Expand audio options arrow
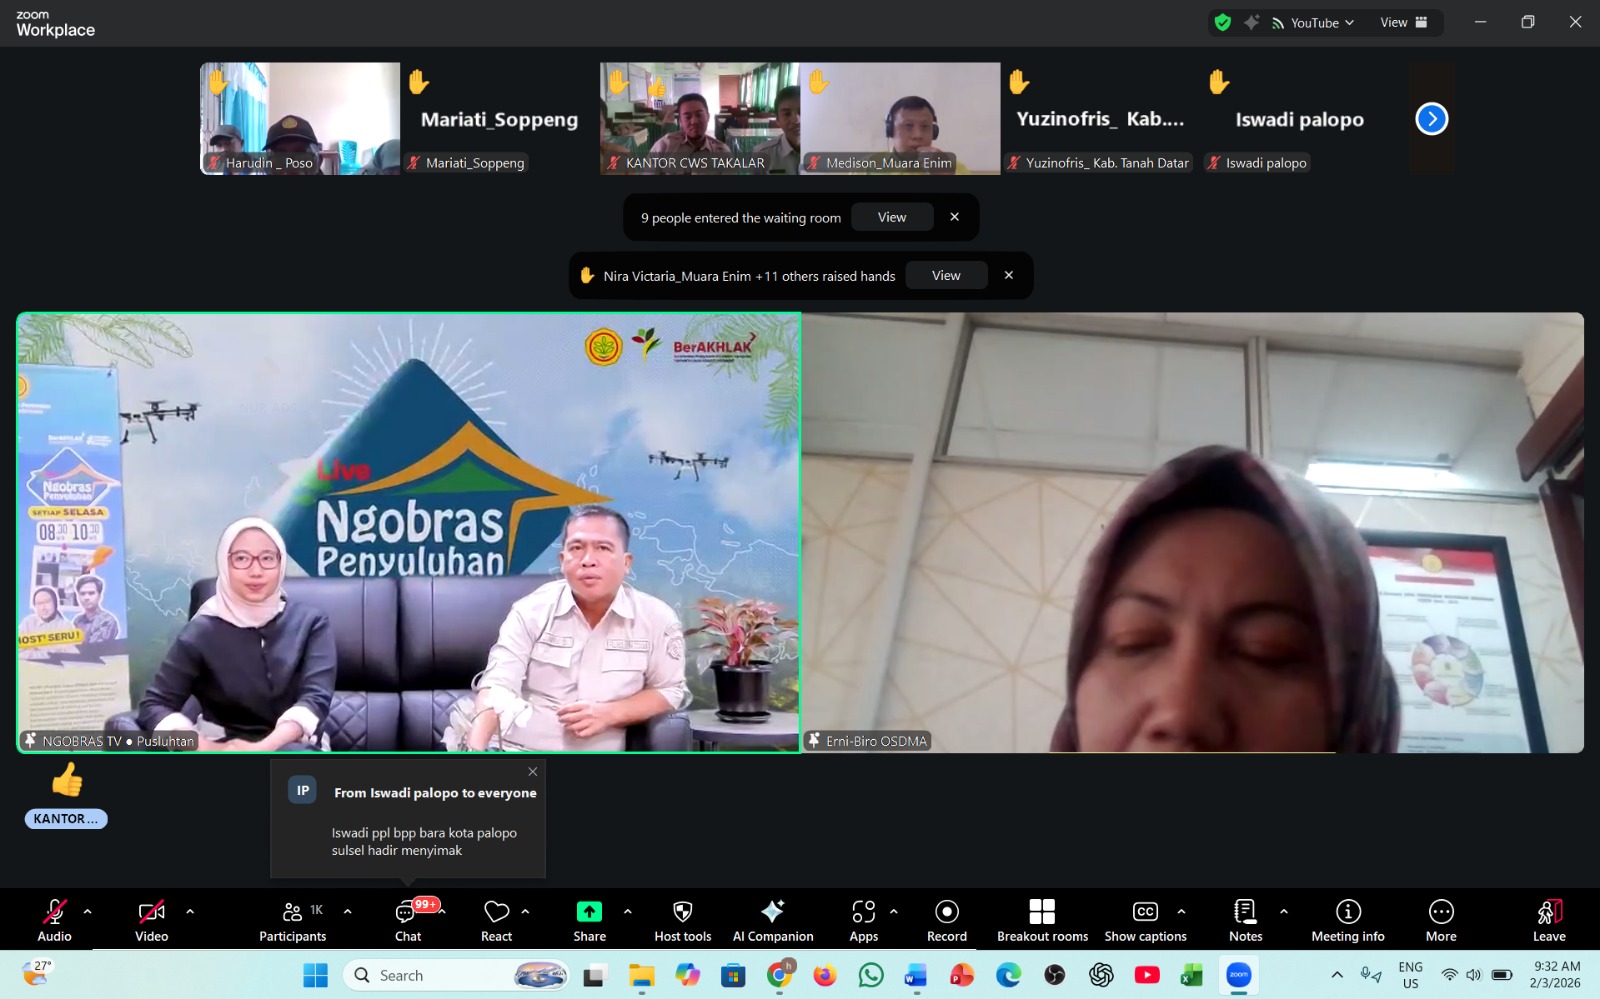The height and width of the screenshot is (999, 1600). pyautogui.click(x=88, y=911)
